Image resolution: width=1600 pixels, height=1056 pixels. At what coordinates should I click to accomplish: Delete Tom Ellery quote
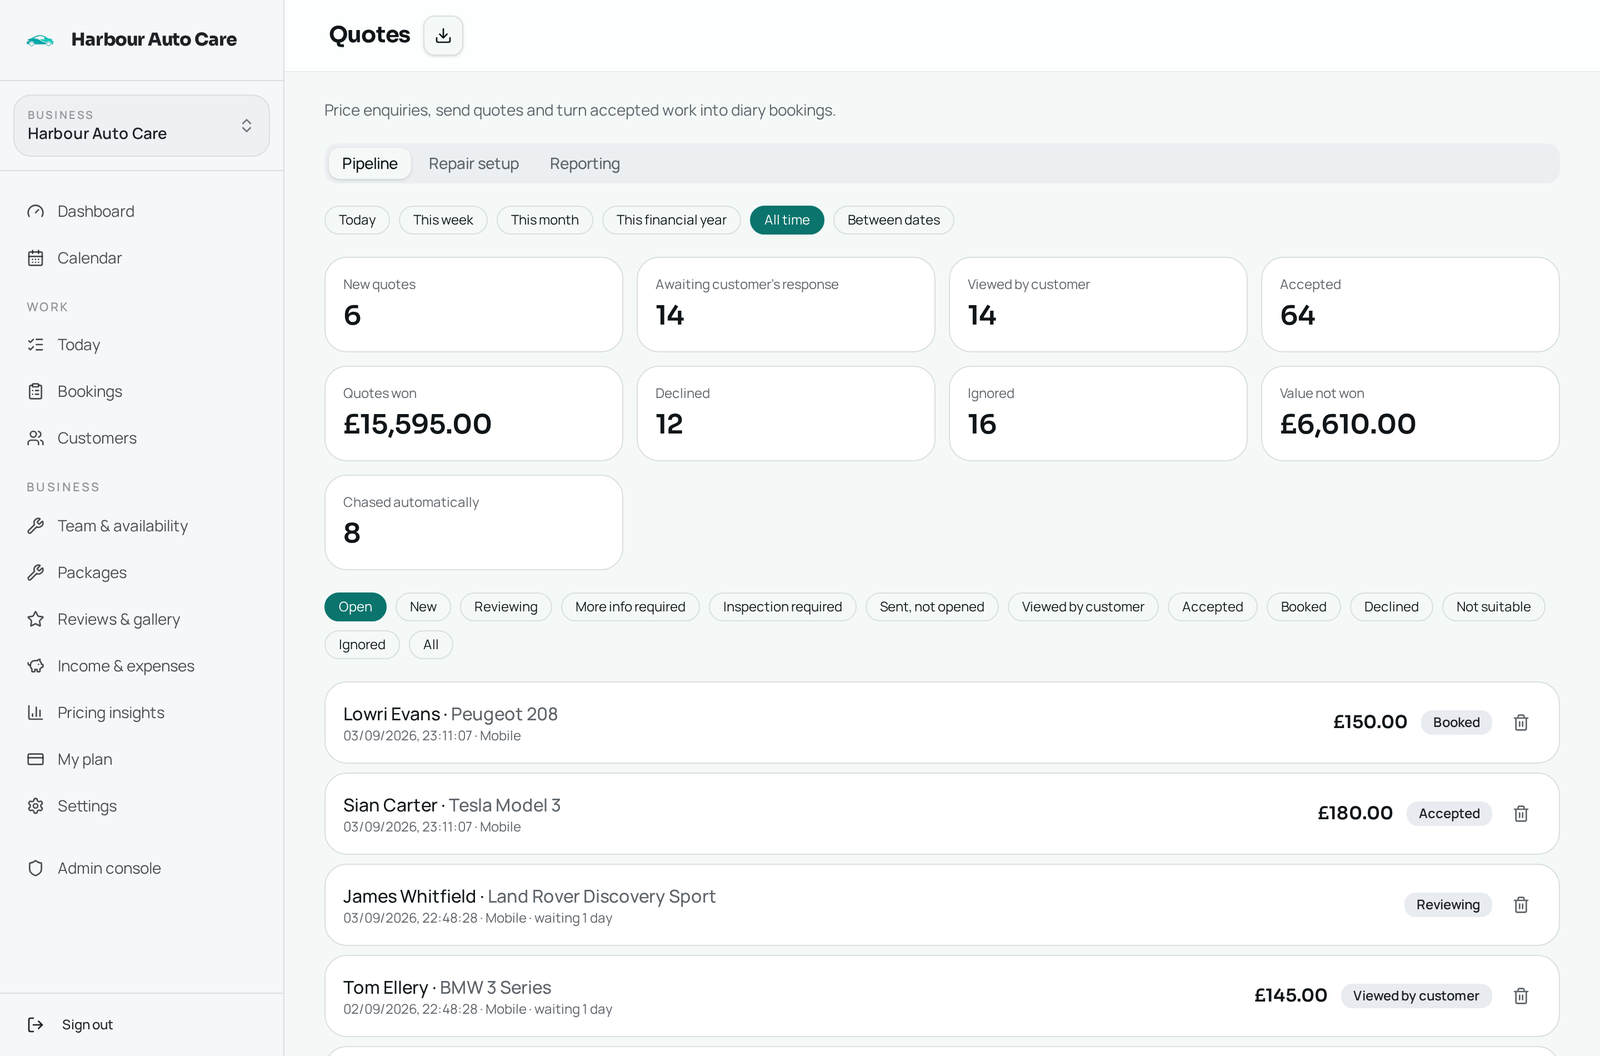1521,996
